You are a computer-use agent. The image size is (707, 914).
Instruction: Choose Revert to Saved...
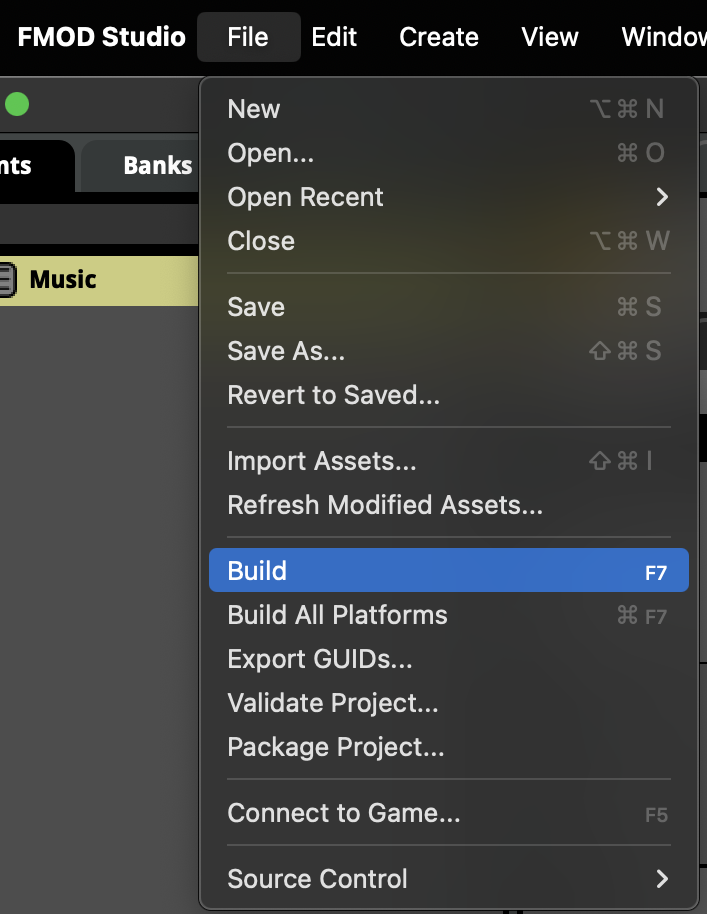coord(333,395)
